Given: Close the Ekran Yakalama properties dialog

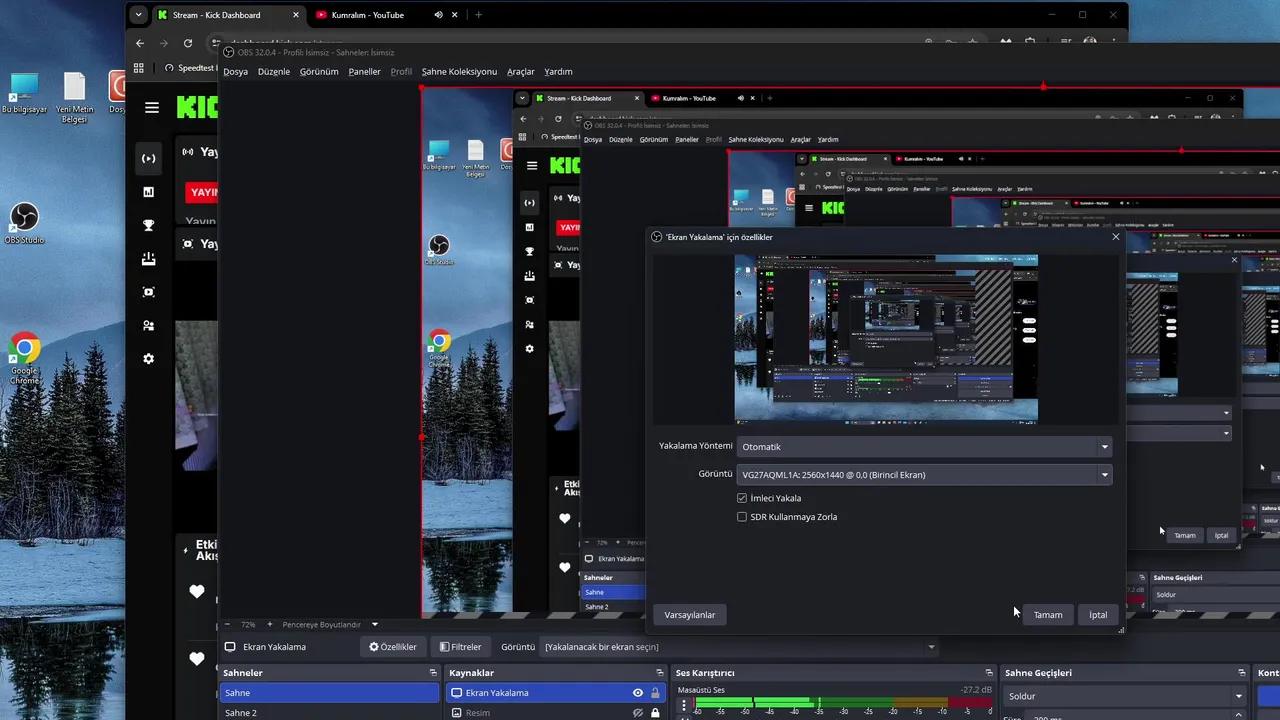Looking at the screenshot, I should point(1116,237).
